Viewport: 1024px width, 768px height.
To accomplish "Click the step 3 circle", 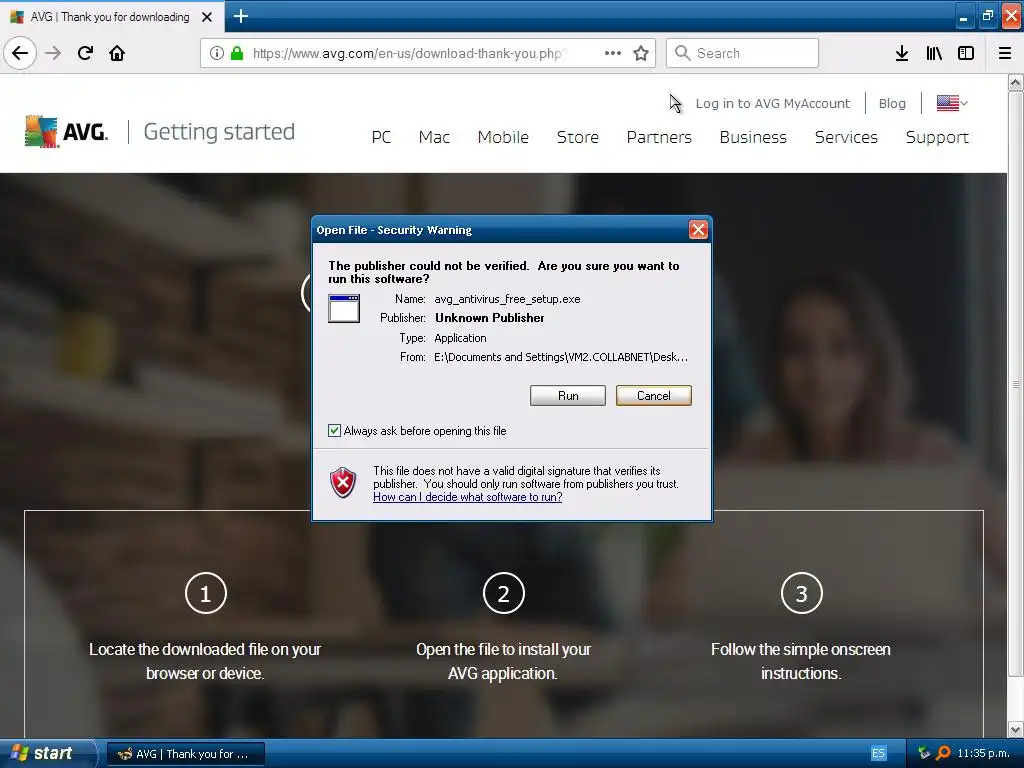I will [x=801, y=593].
